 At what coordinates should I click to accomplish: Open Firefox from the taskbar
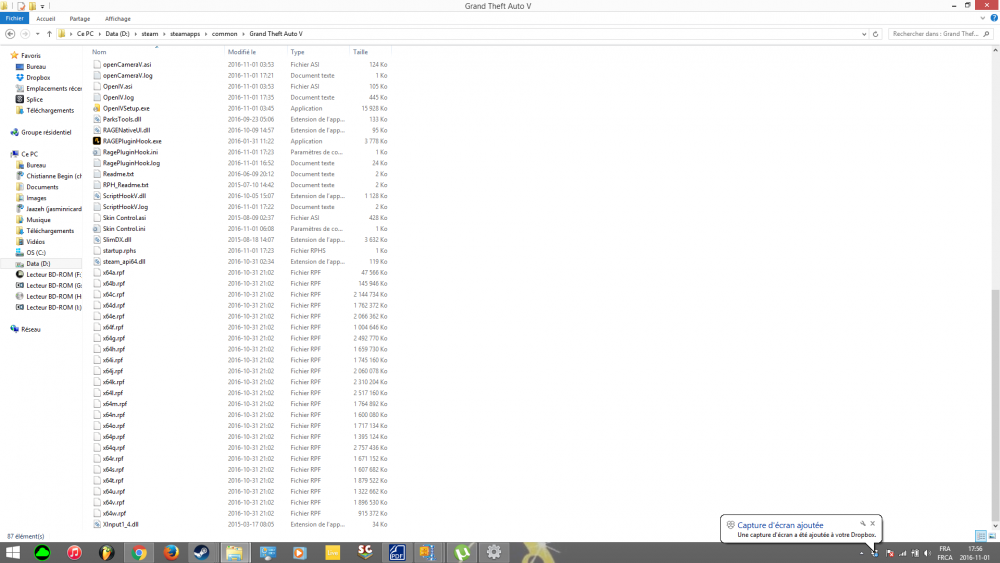pyautogui.click(x=170, y=552)
